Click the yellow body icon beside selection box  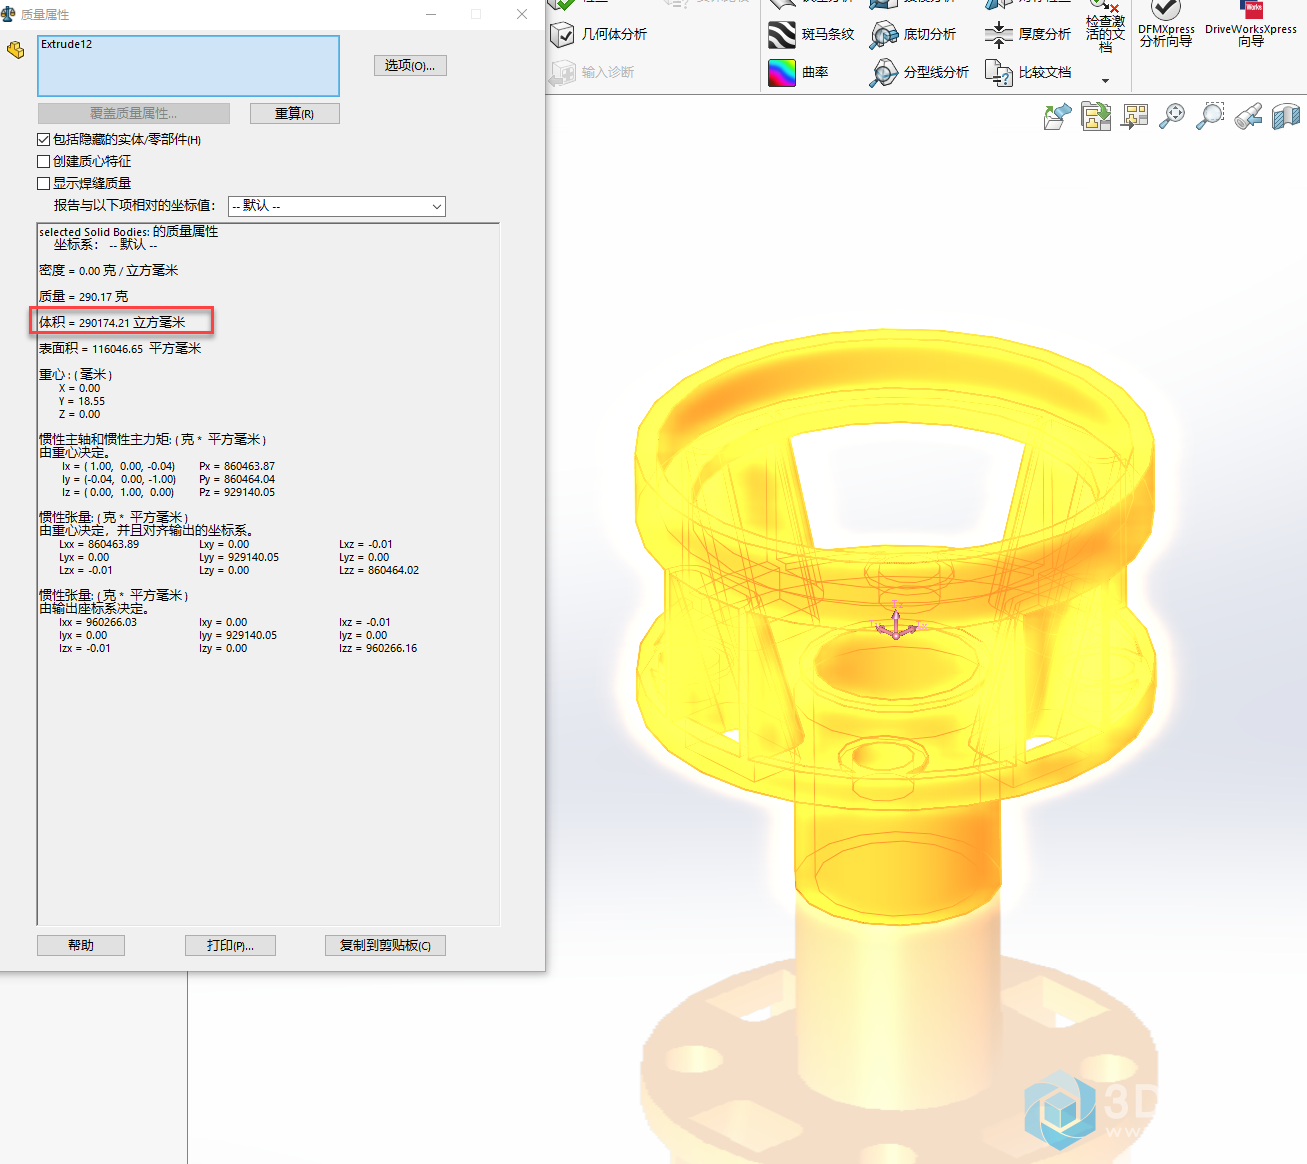[15, 49]
